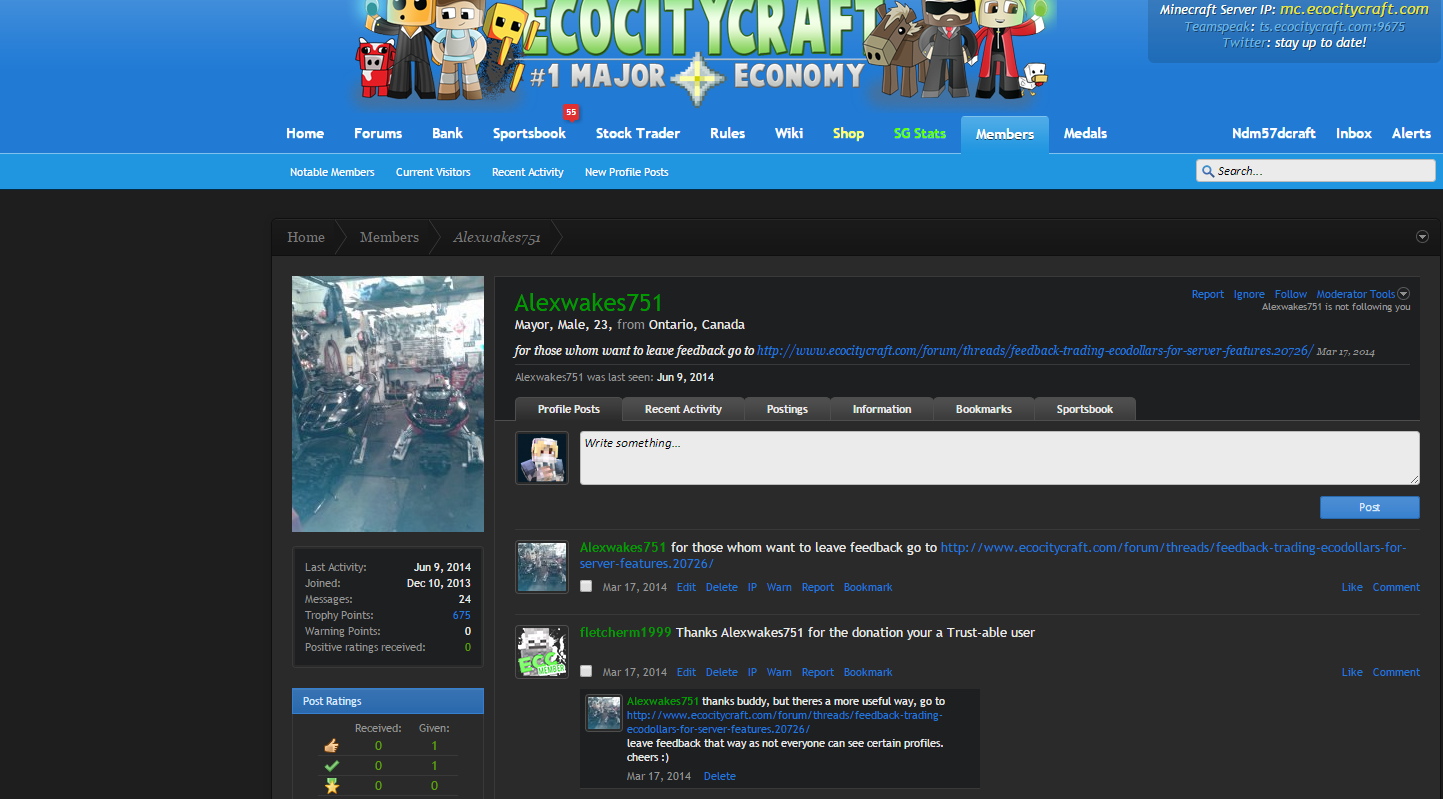This screenshot has height=799, width=1443.
Task: Open Stock Trader in the navigation
Action: (x=638, y=133)
